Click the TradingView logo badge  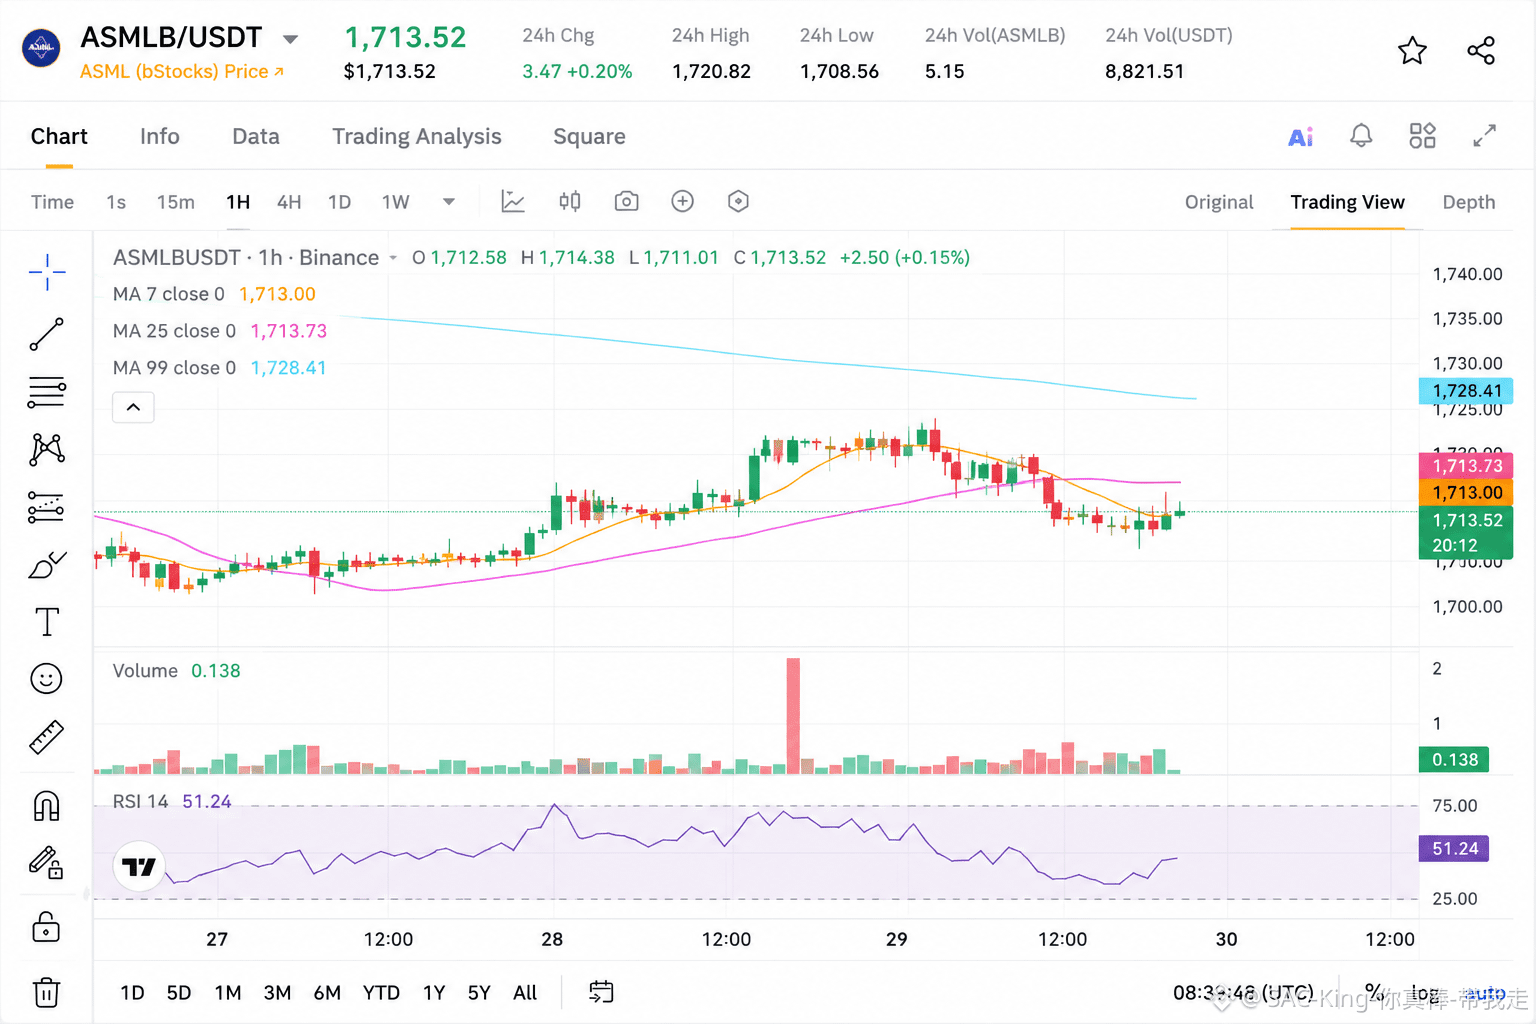tap(139, 867)
